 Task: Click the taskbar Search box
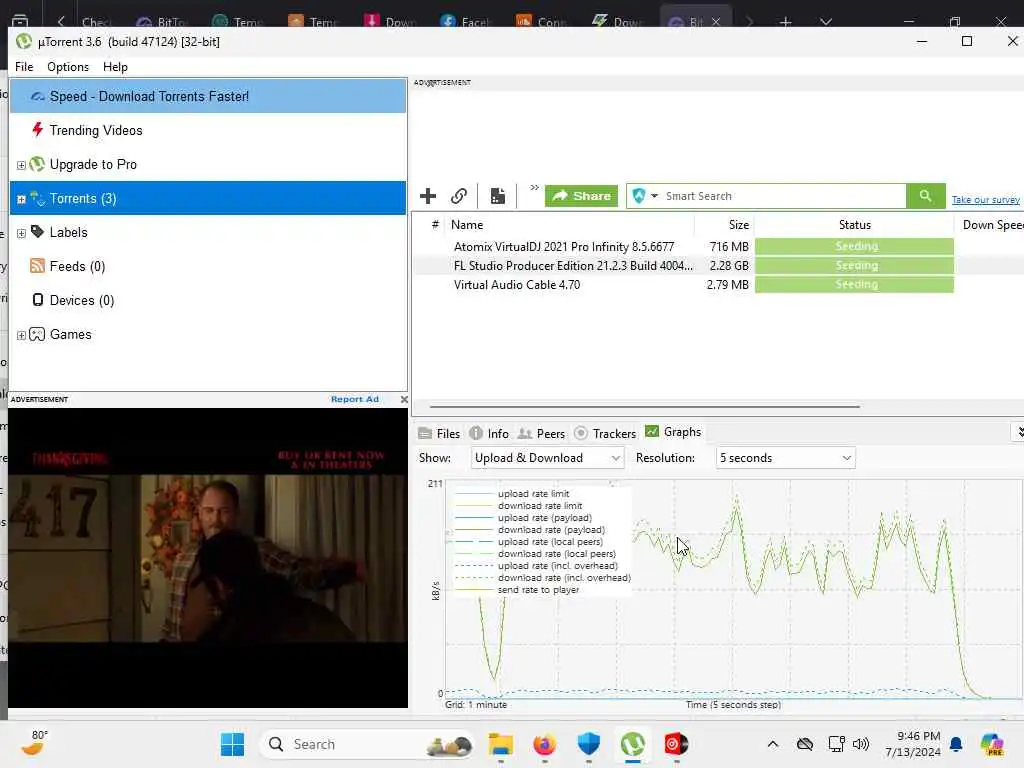click(x=368, y=744)
